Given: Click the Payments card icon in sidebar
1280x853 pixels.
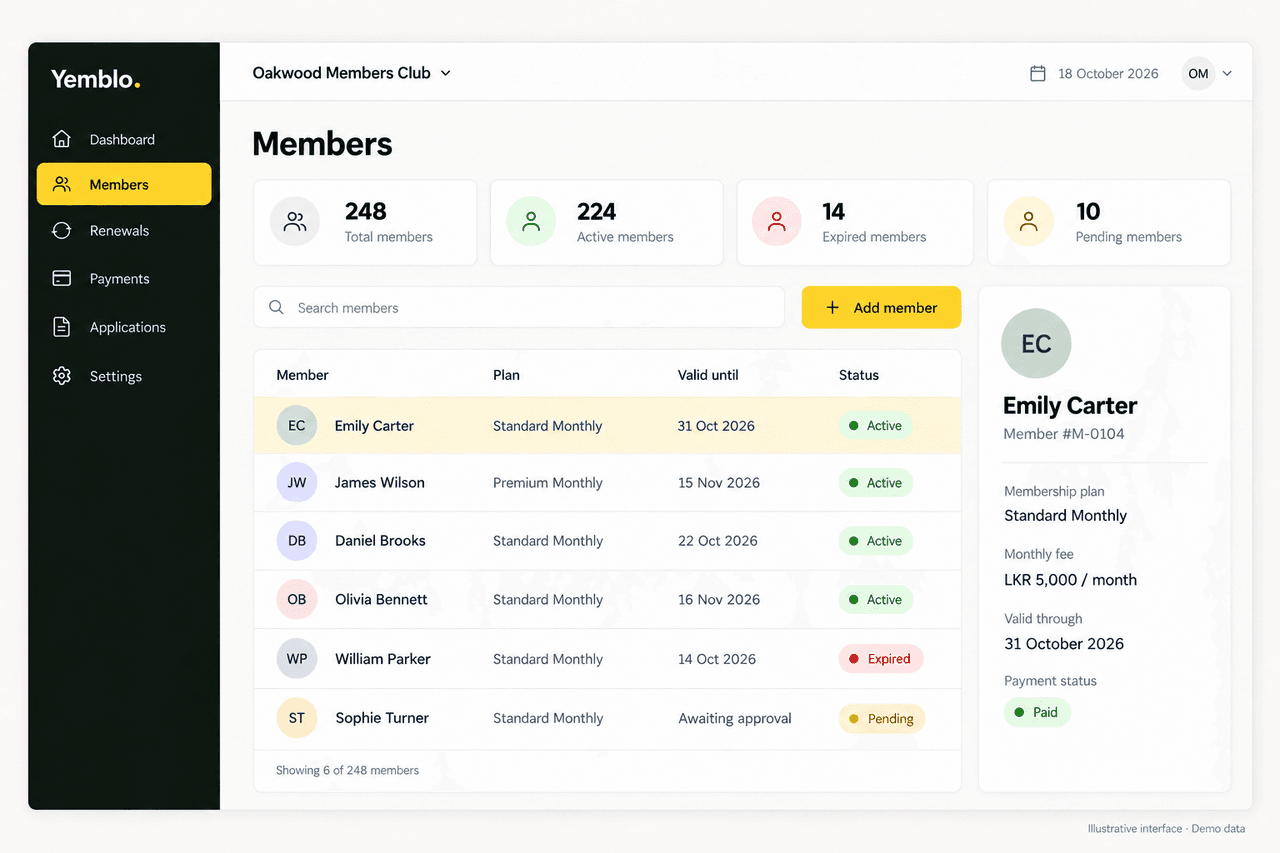Looking at the screenshot, I should click(x=62, y=278).
